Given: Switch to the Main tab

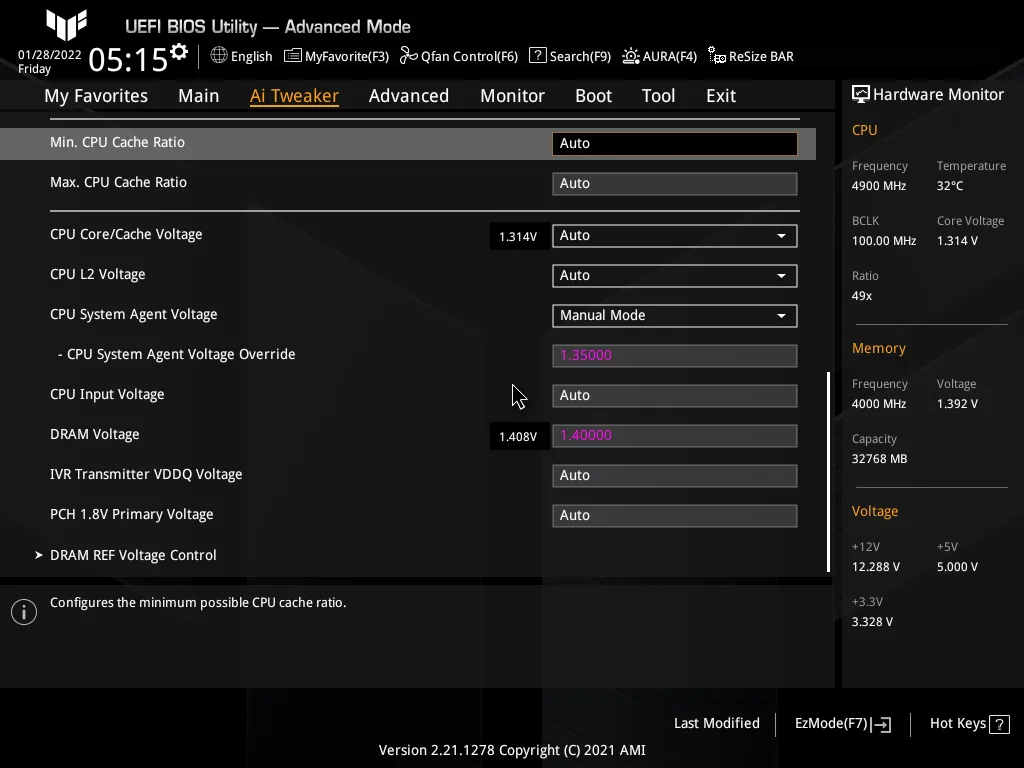Looking at the screenshot, I should click(199, 96).
